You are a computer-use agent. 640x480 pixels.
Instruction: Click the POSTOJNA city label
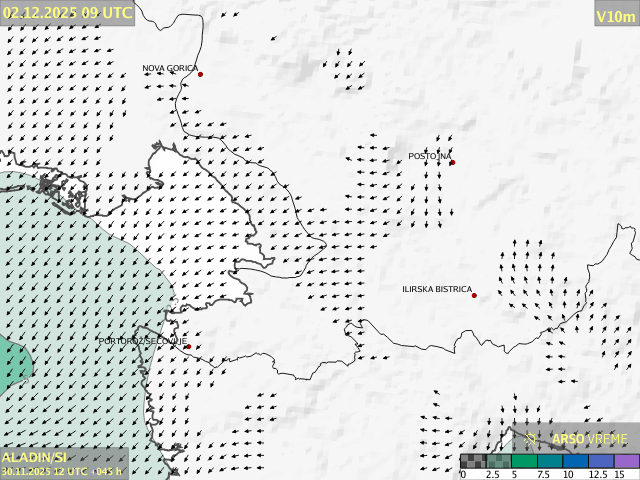coord(429,156)
